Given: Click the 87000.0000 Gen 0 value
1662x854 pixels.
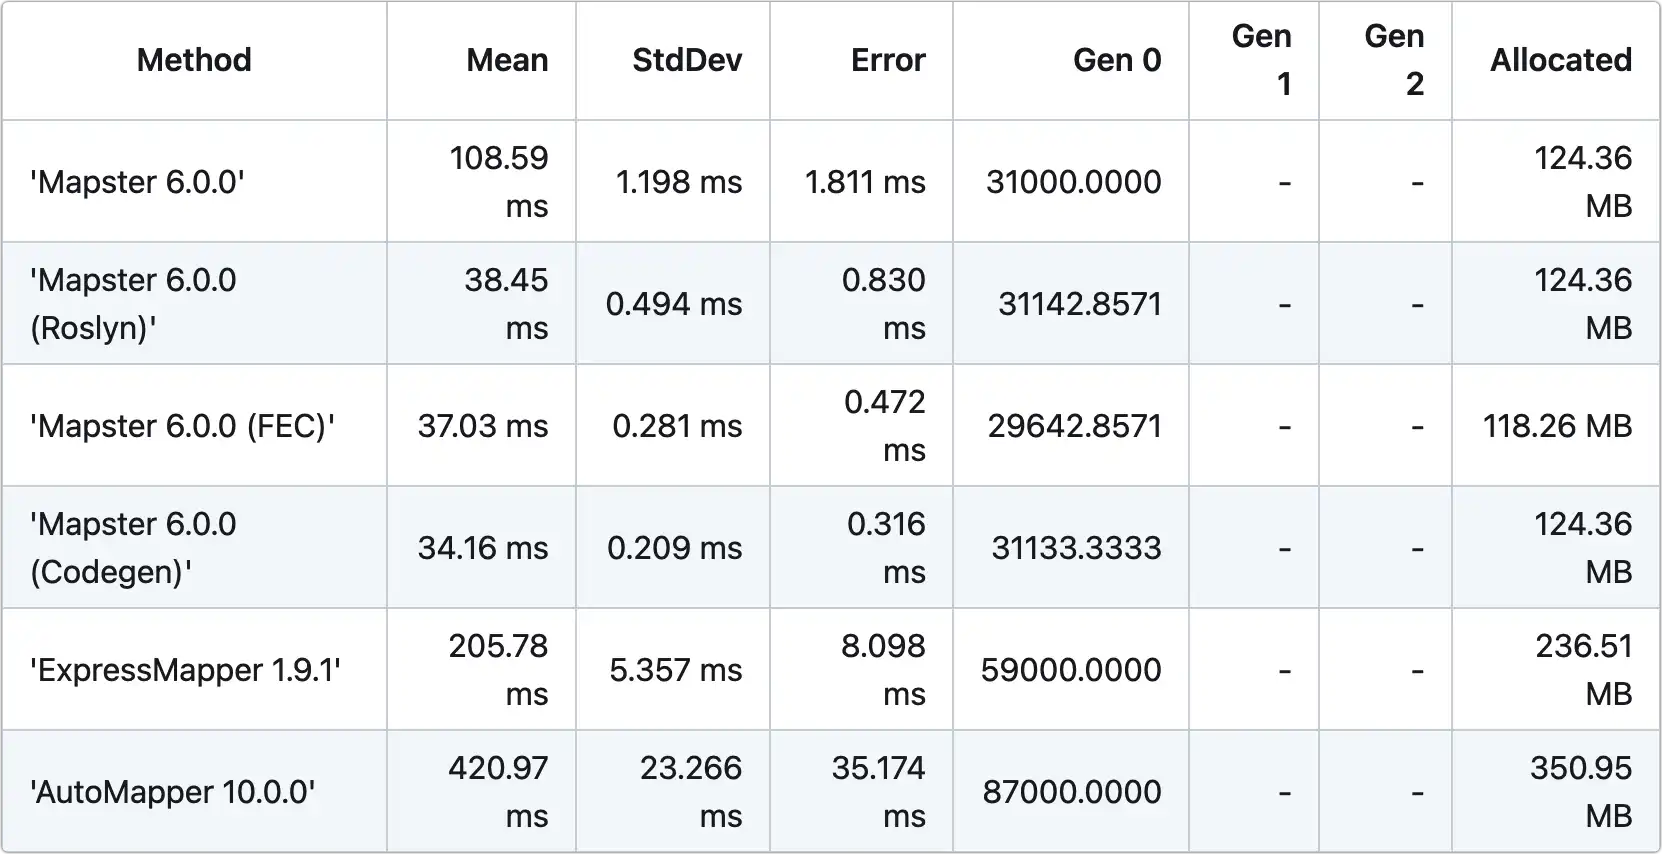Looking at the screenshot, I should tap(1071, 792).
